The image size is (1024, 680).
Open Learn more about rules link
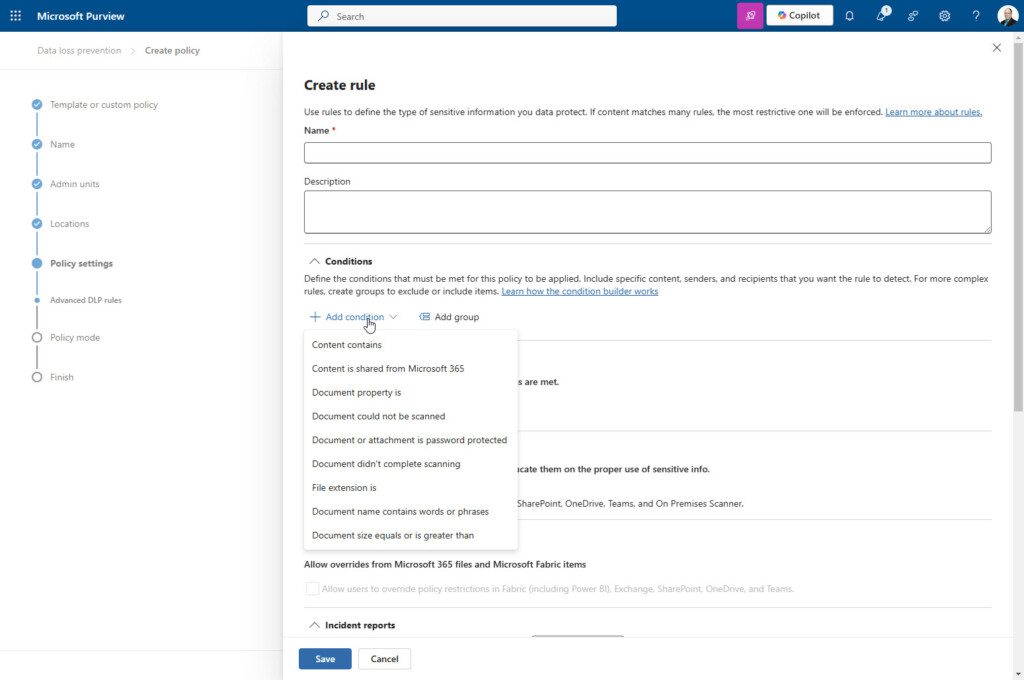tap(933, 112)
